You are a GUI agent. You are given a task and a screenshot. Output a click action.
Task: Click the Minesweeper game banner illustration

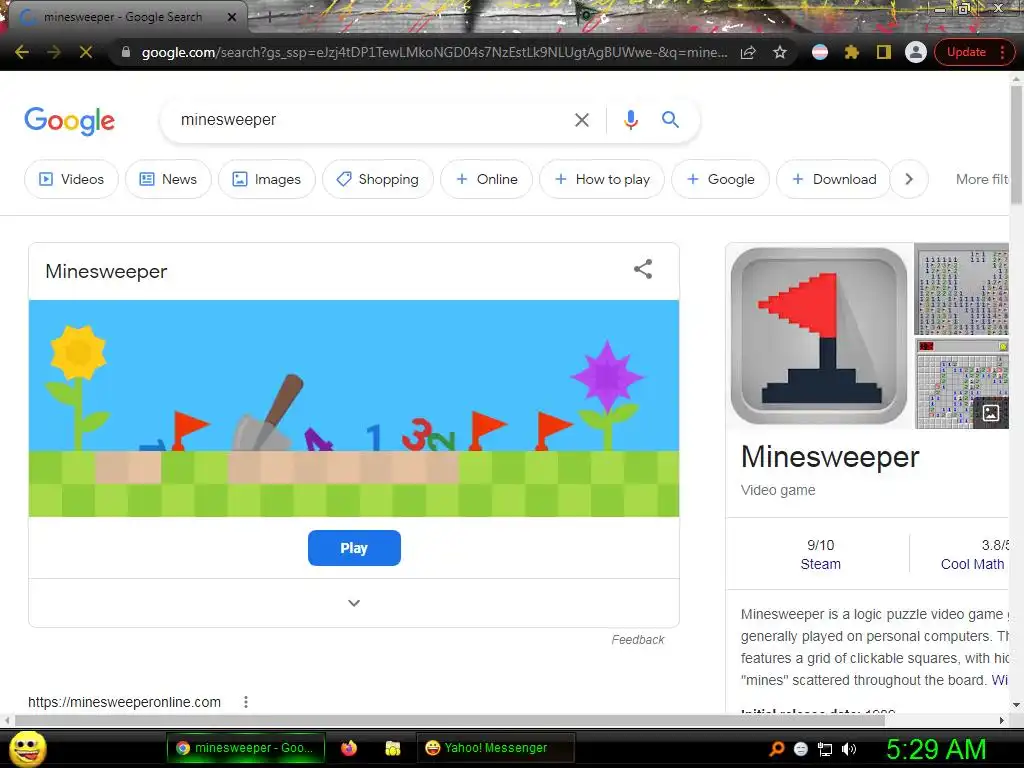pyautogui.click(x=354, y=408)
